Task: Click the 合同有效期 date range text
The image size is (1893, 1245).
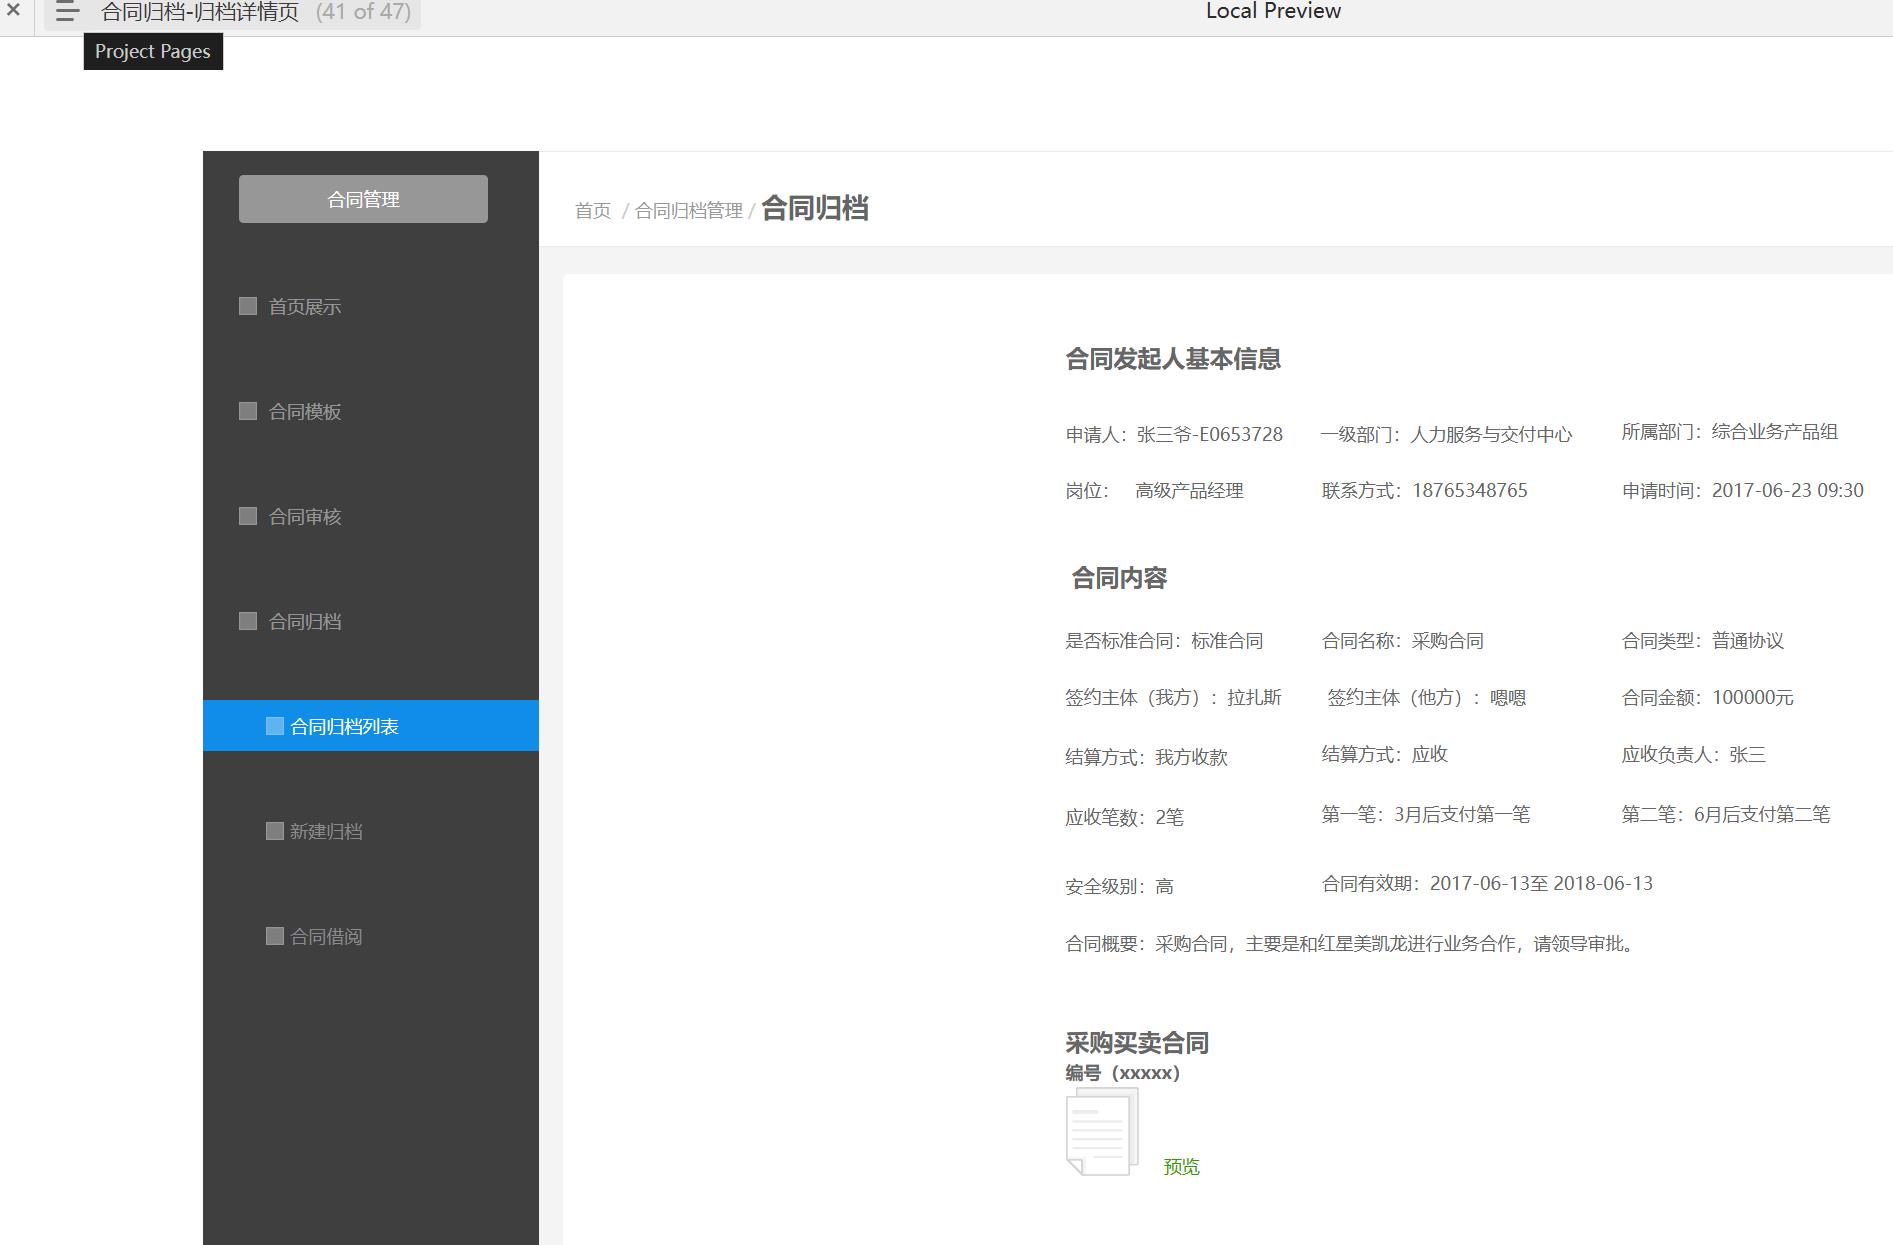Action: (x=1487, y=884)
